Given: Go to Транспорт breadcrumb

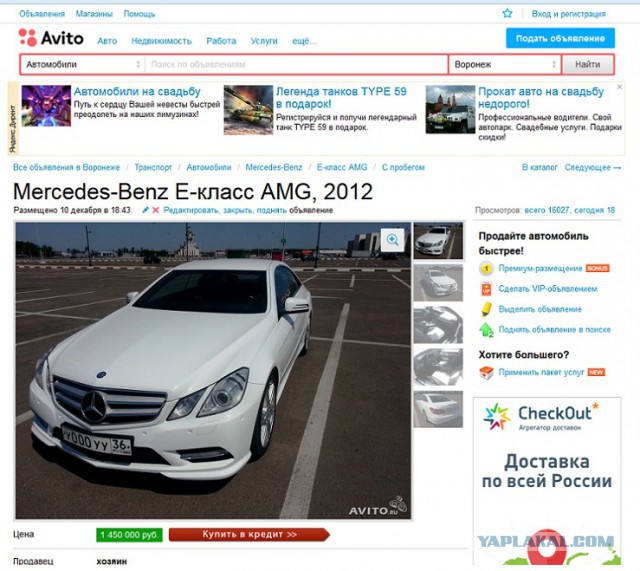Looking at the screenshot, I should (153, 167).
